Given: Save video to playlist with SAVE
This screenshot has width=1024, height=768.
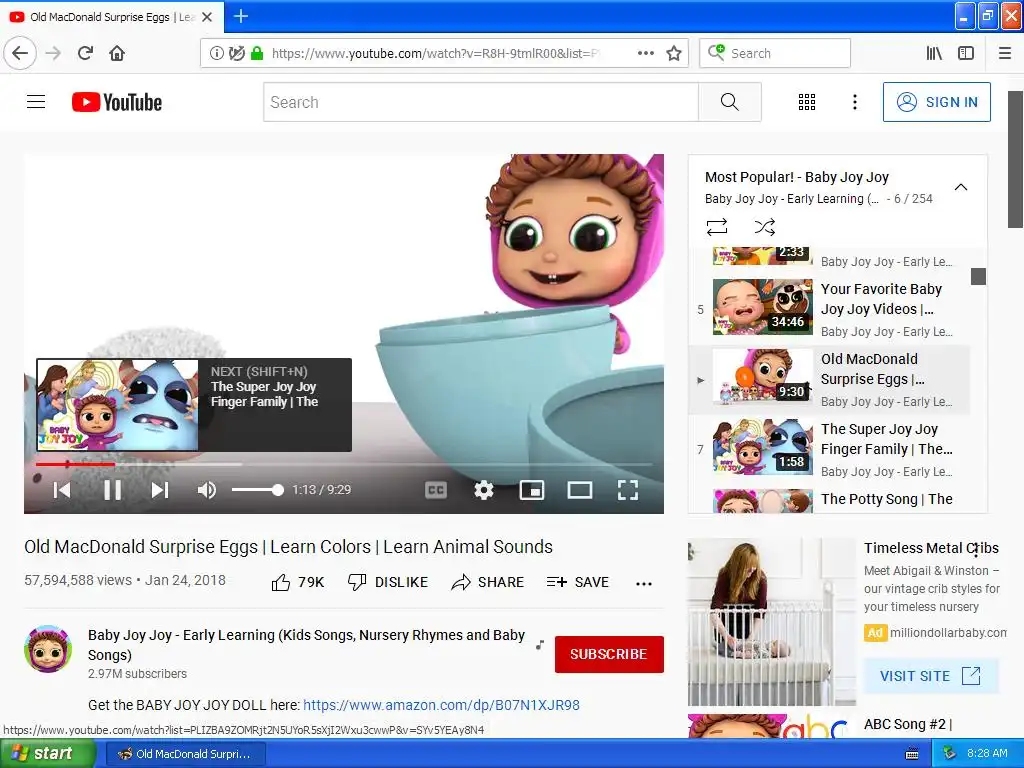Looking at the screenshot, I should 577,582.
